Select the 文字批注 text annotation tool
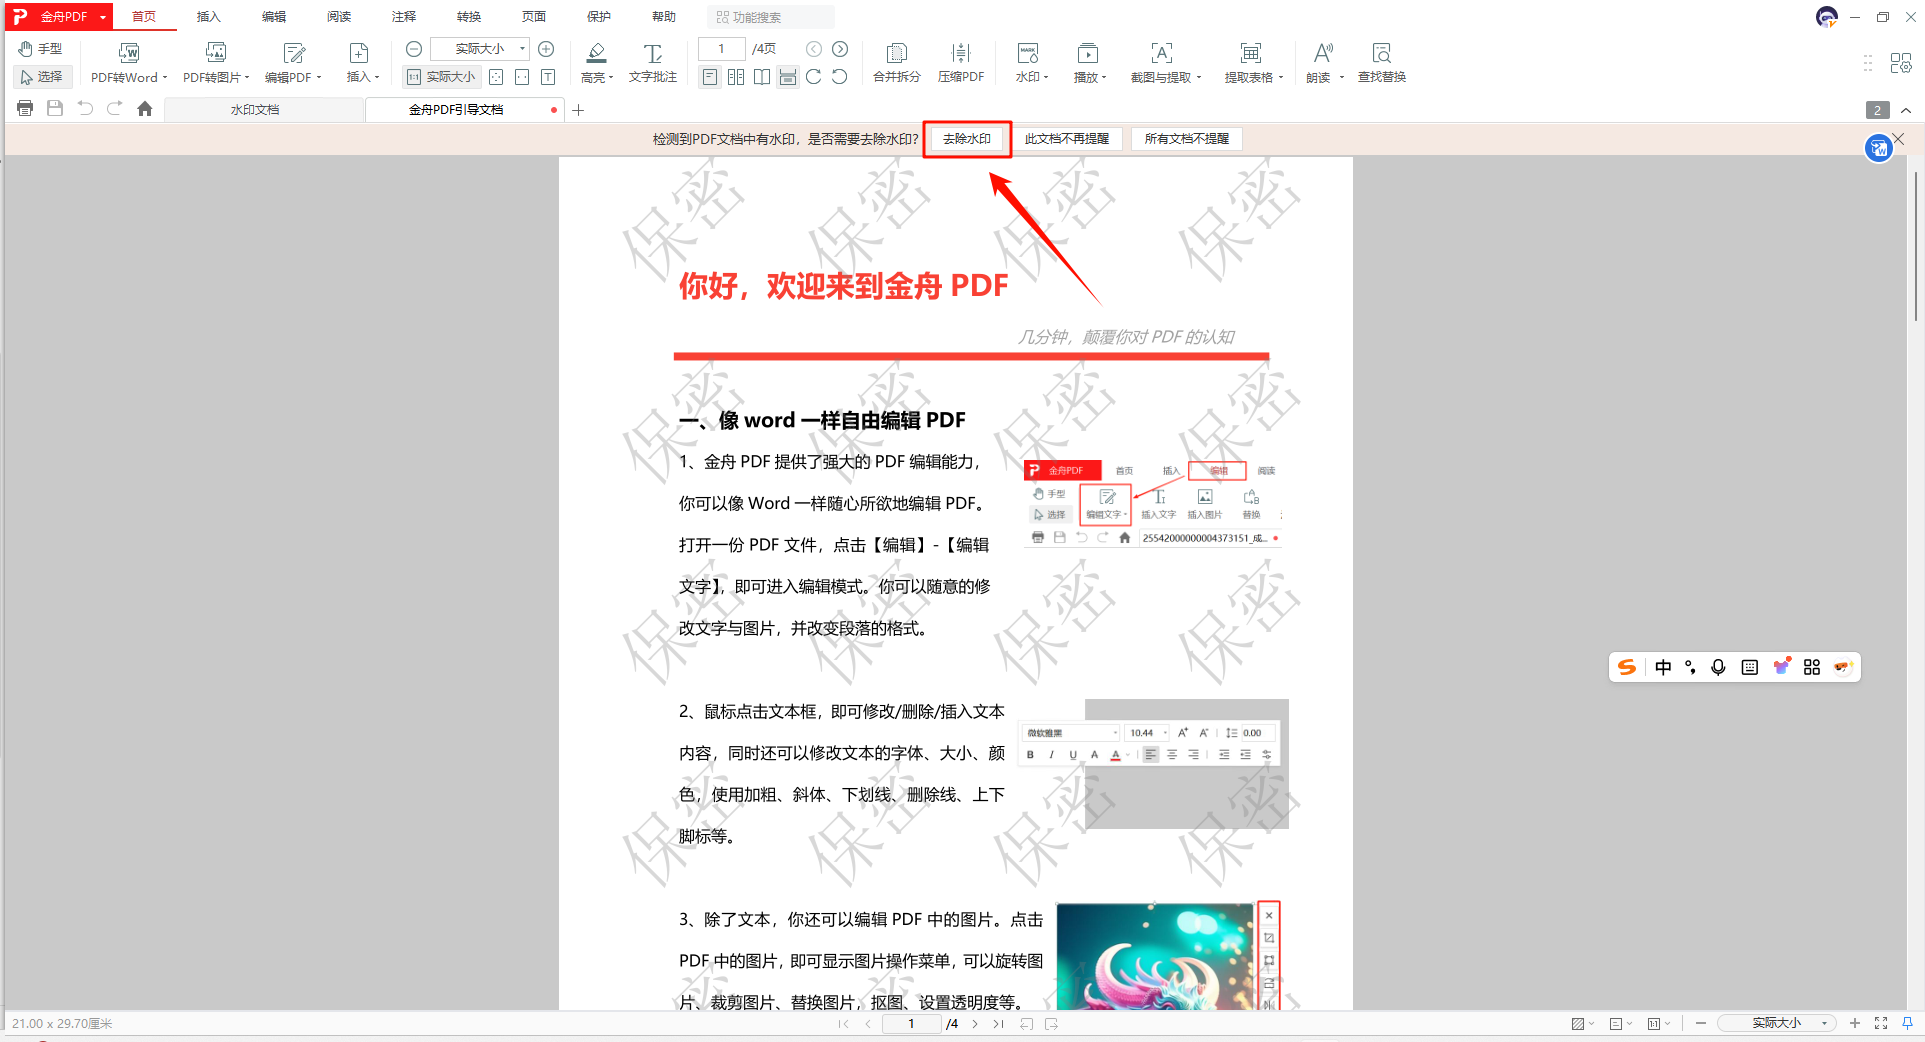Viewport: 1925px width, 1042px height. pyautogui.click(x=652, y=63)
